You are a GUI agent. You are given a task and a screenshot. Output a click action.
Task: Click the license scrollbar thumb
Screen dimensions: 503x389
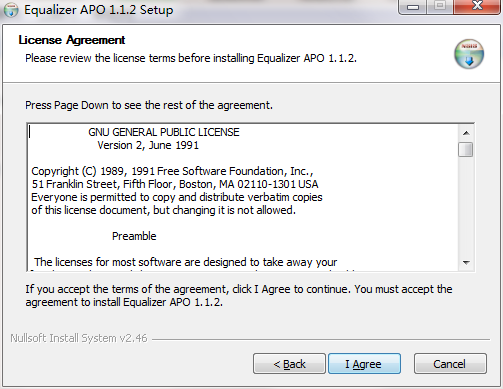[x=466, y=149]
